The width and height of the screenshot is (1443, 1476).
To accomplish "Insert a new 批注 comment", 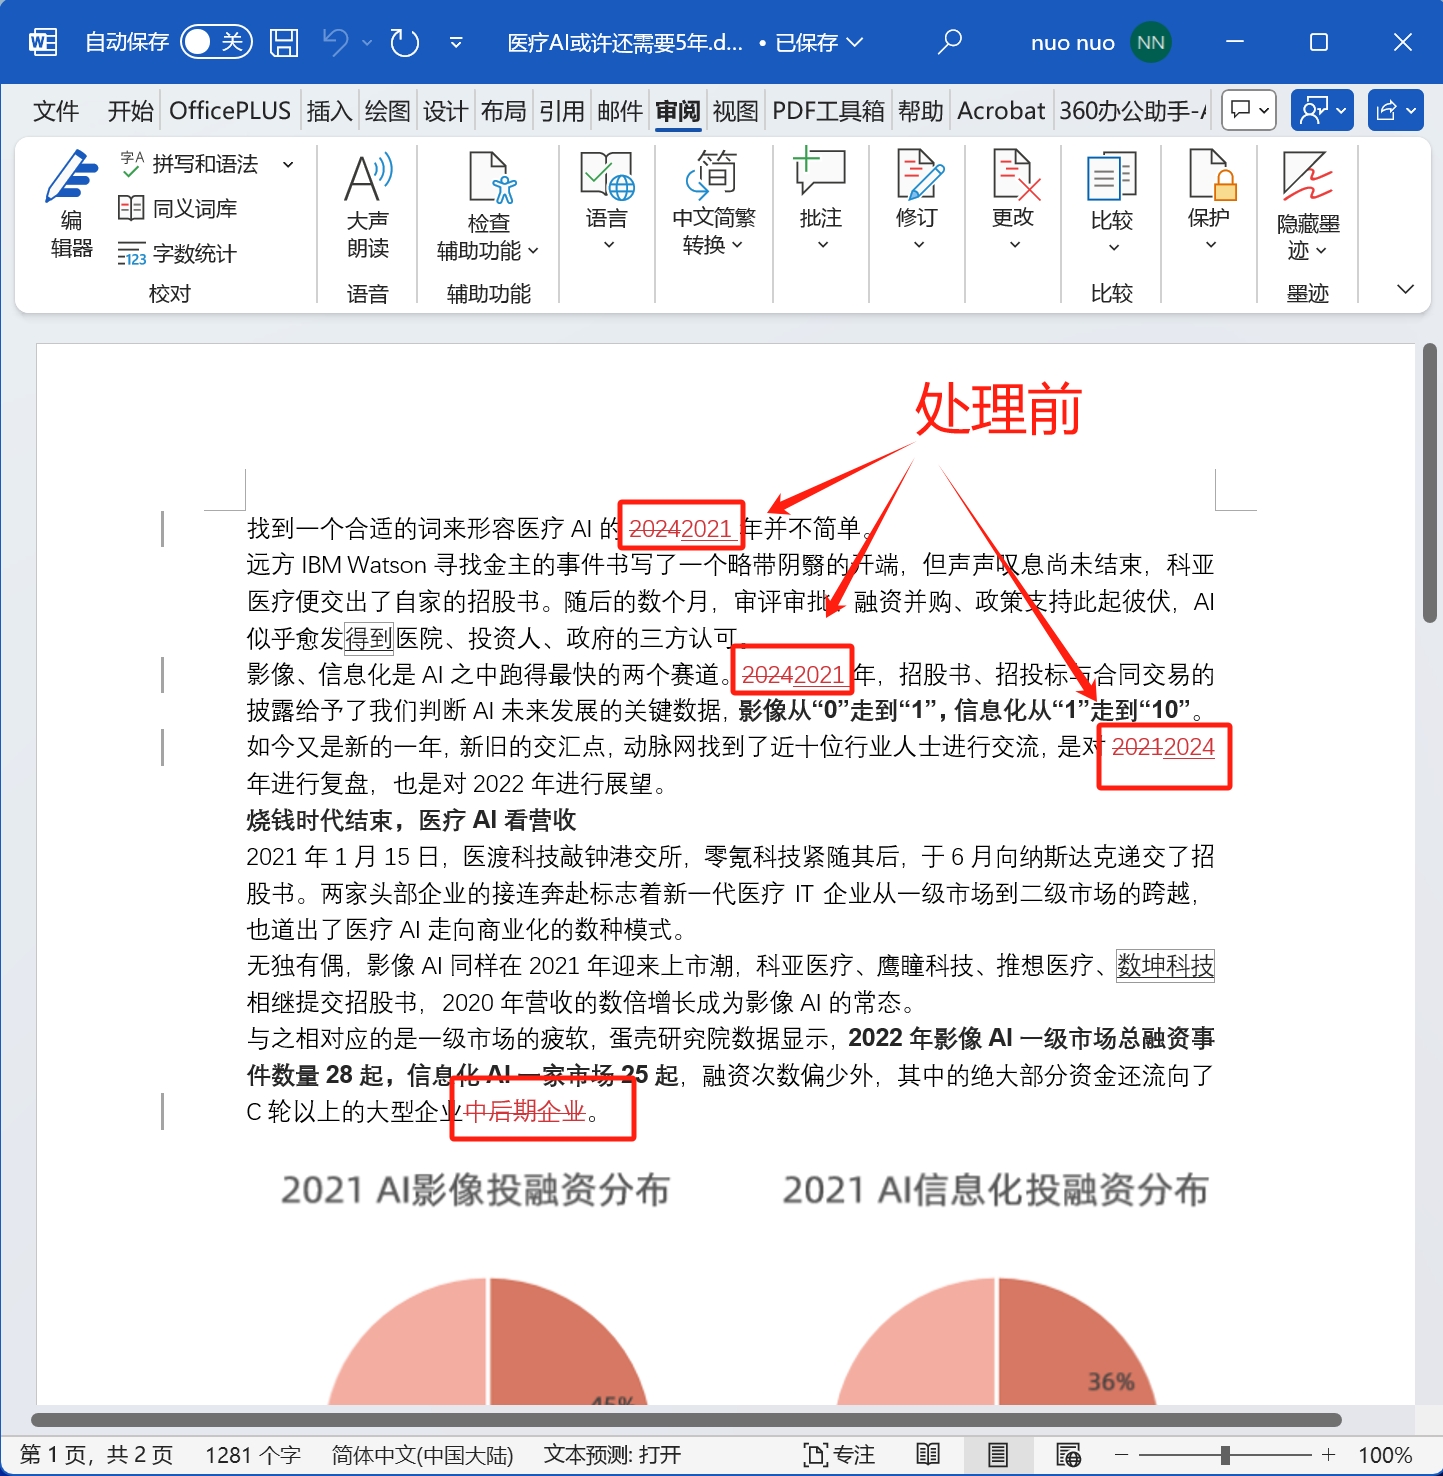I will coord(820,195).
